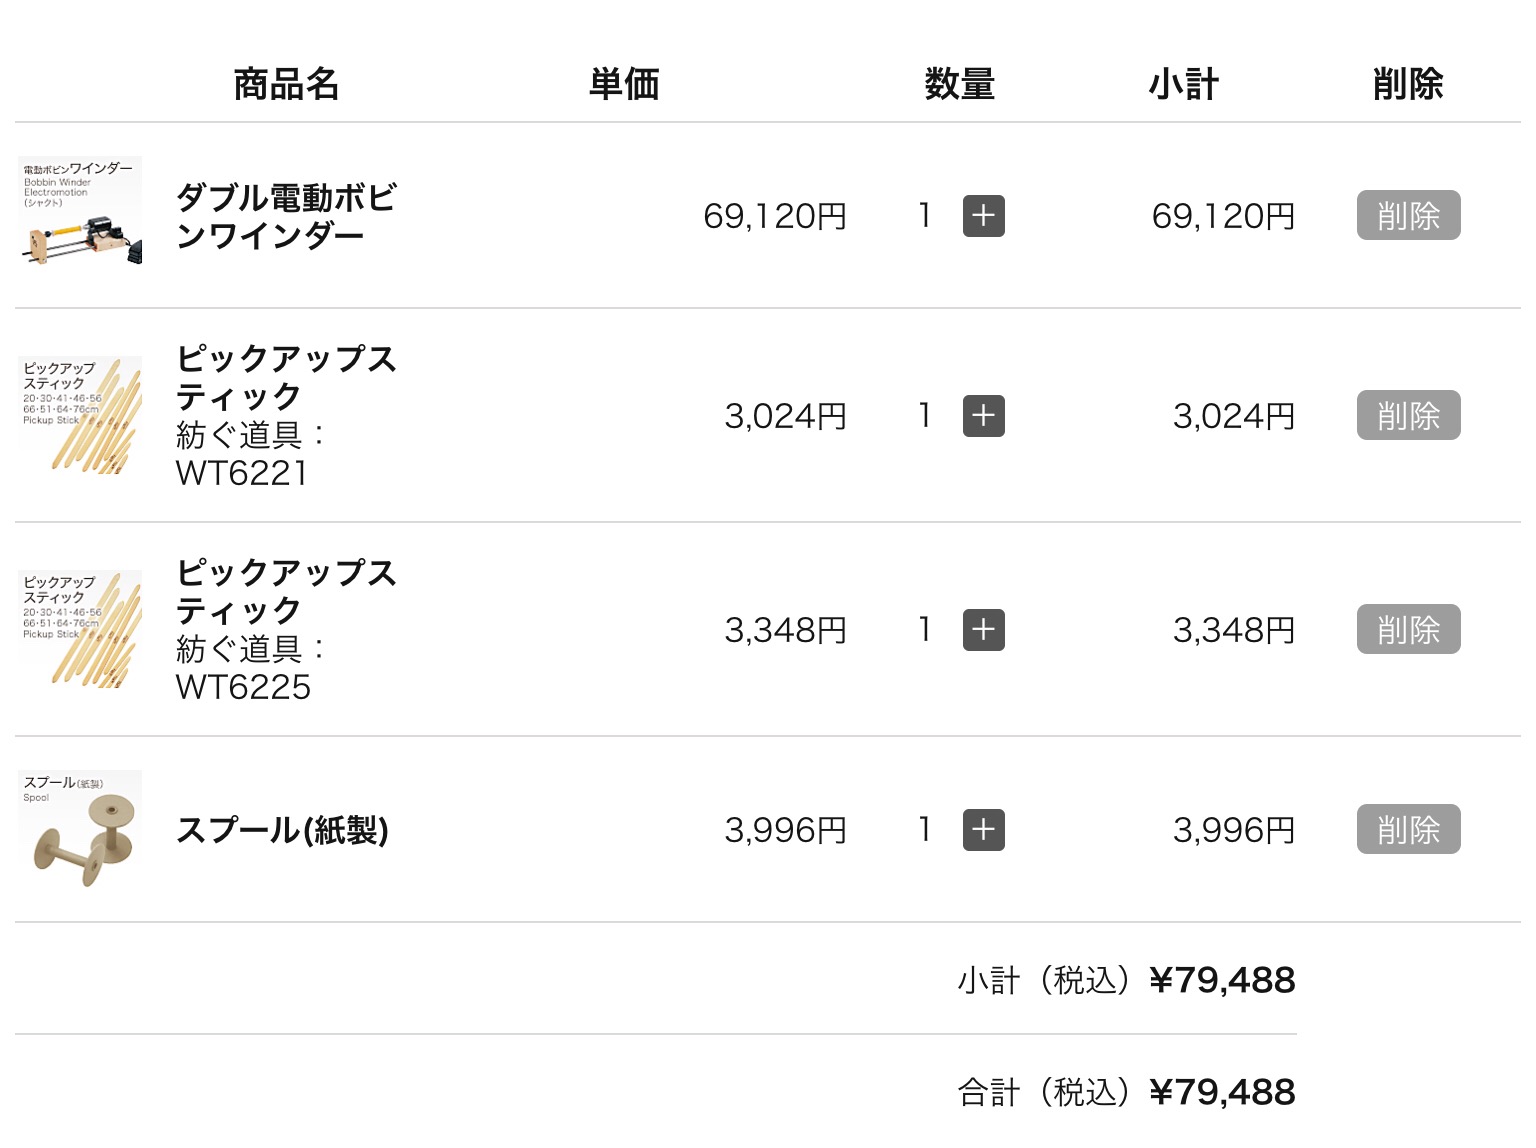Click plus icon for スプール(紙製)
The height and width of the screenshot is (1148, 1536).
pyautogui.click(x=983, y=830)
